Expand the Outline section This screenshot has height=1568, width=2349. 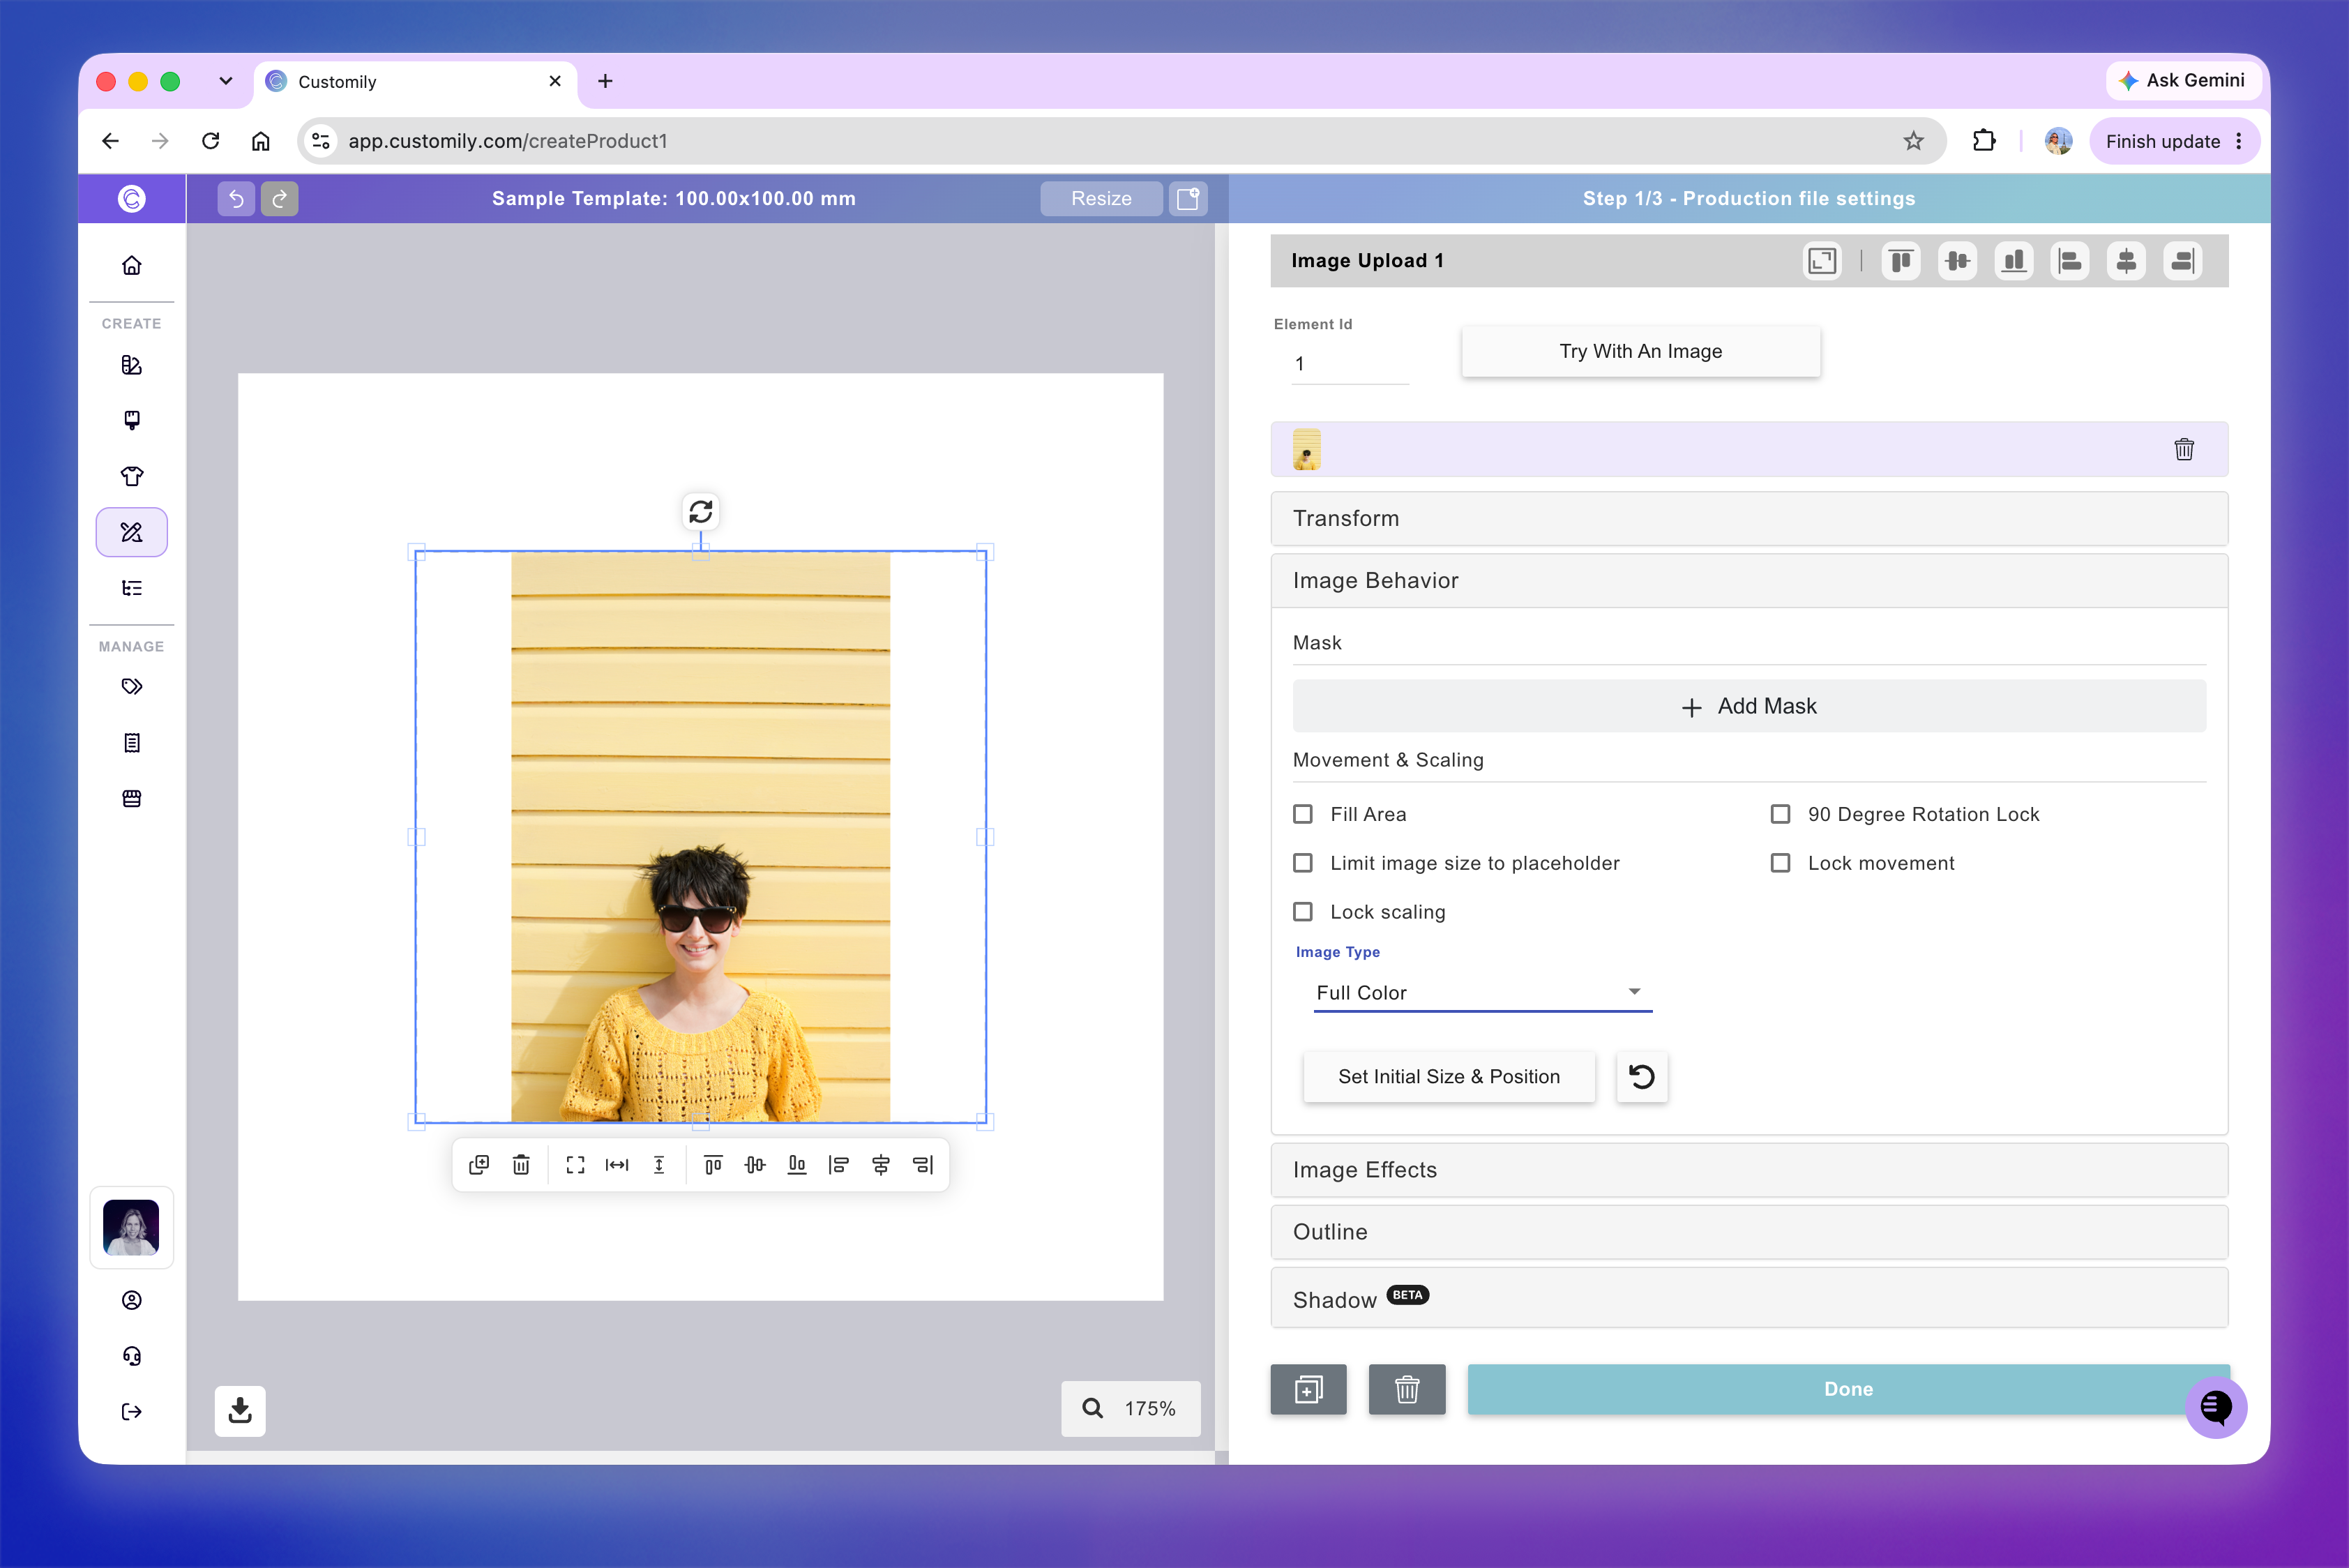click(x=1749, y=1232)
